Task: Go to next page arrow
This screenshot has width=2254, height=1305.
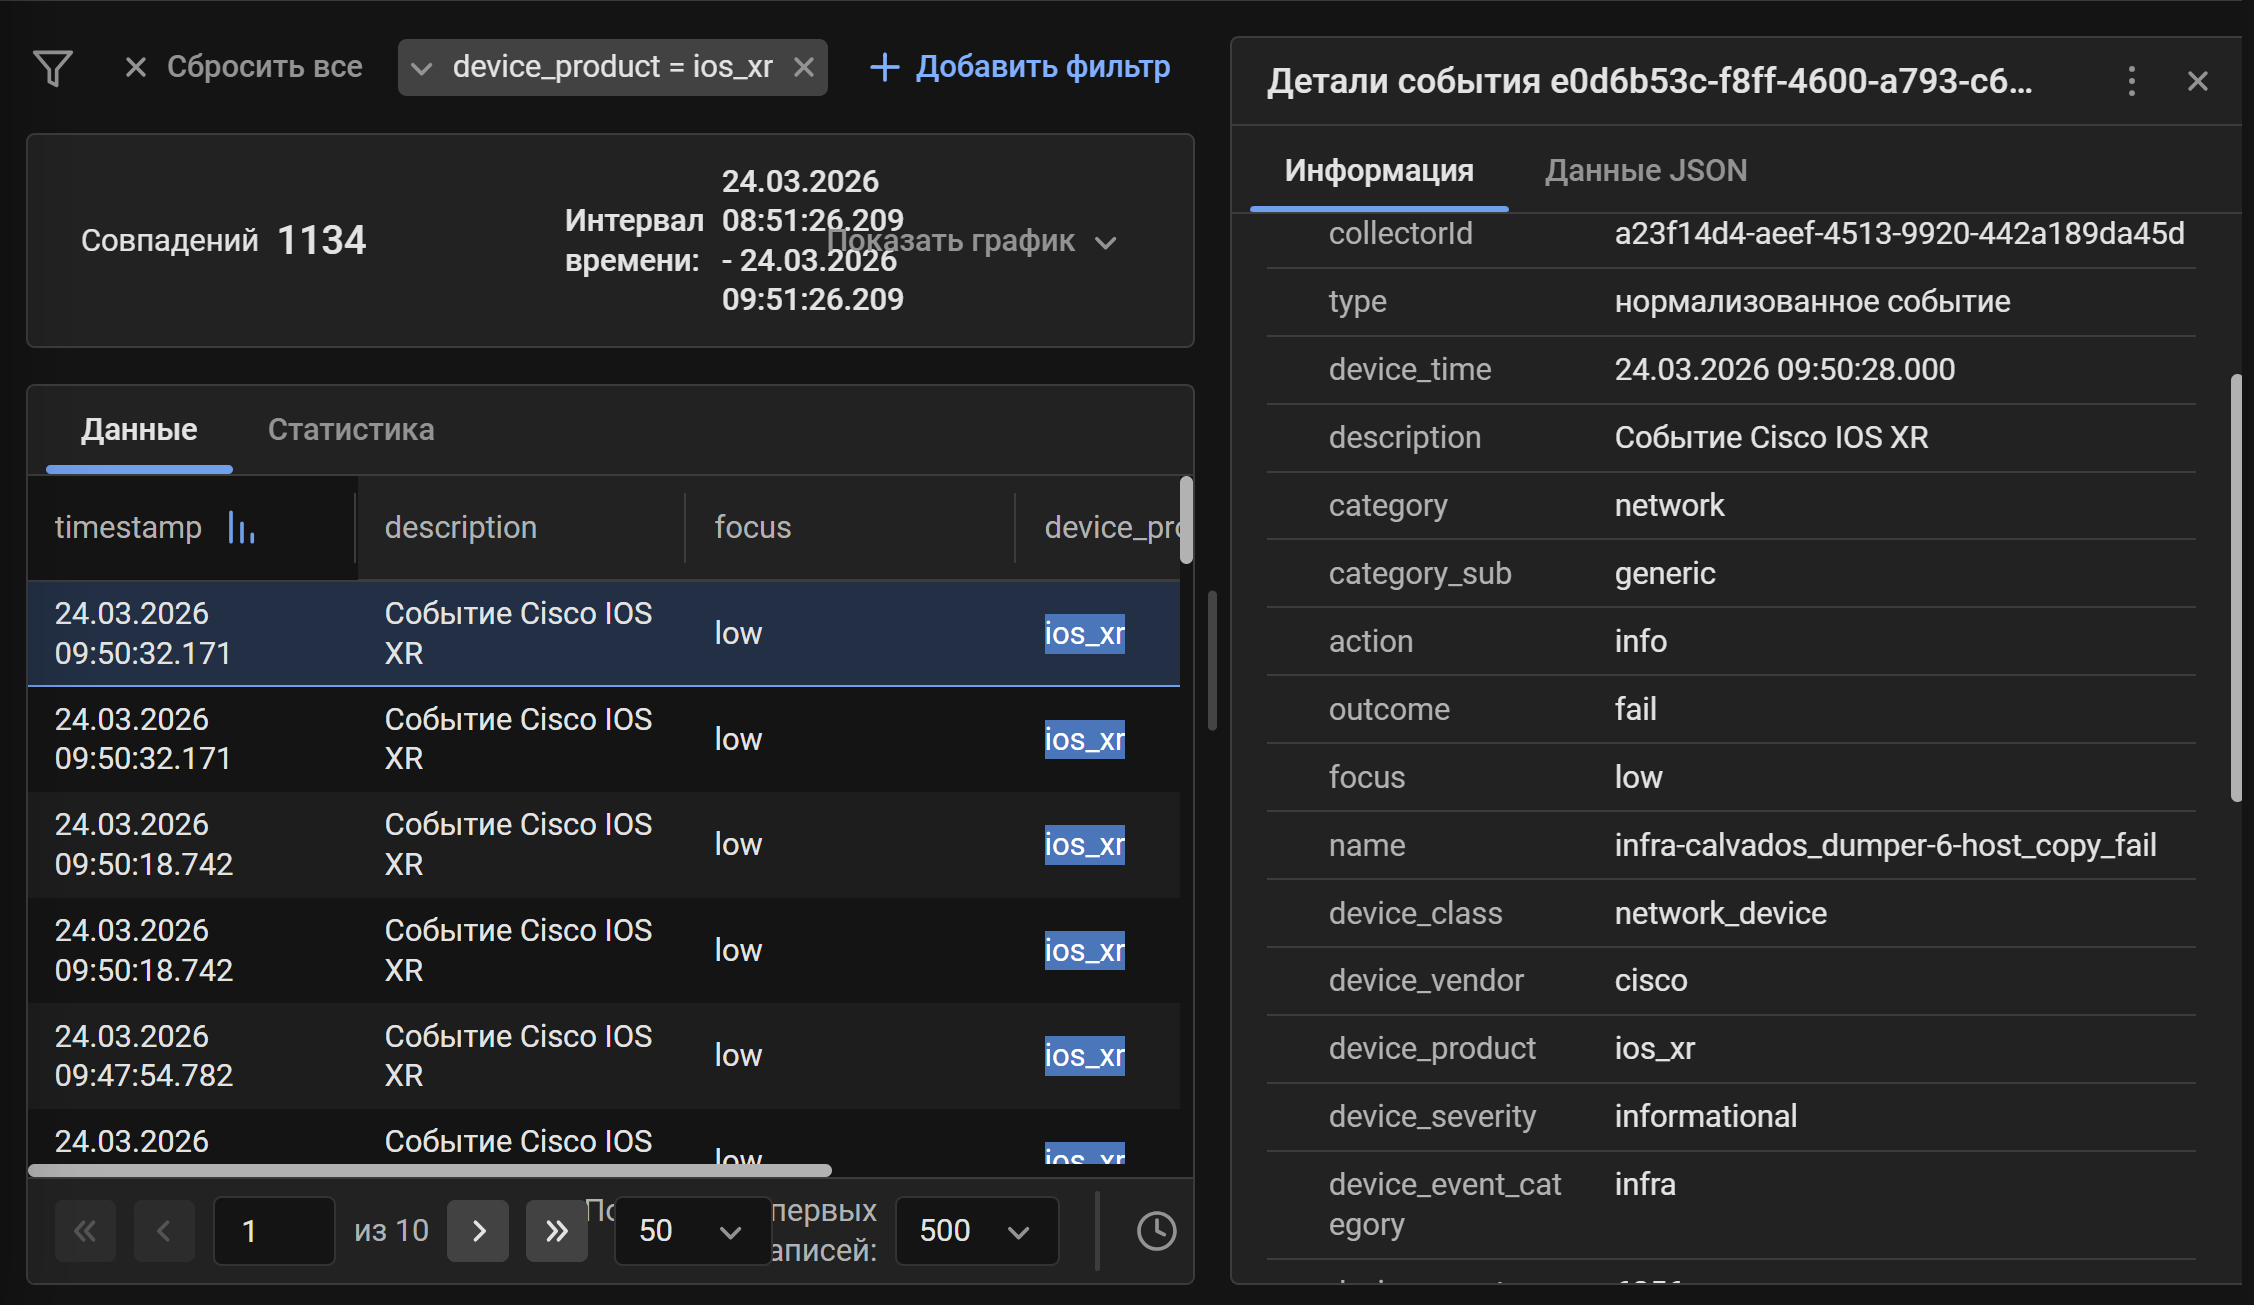Action: click(478, 1231)
